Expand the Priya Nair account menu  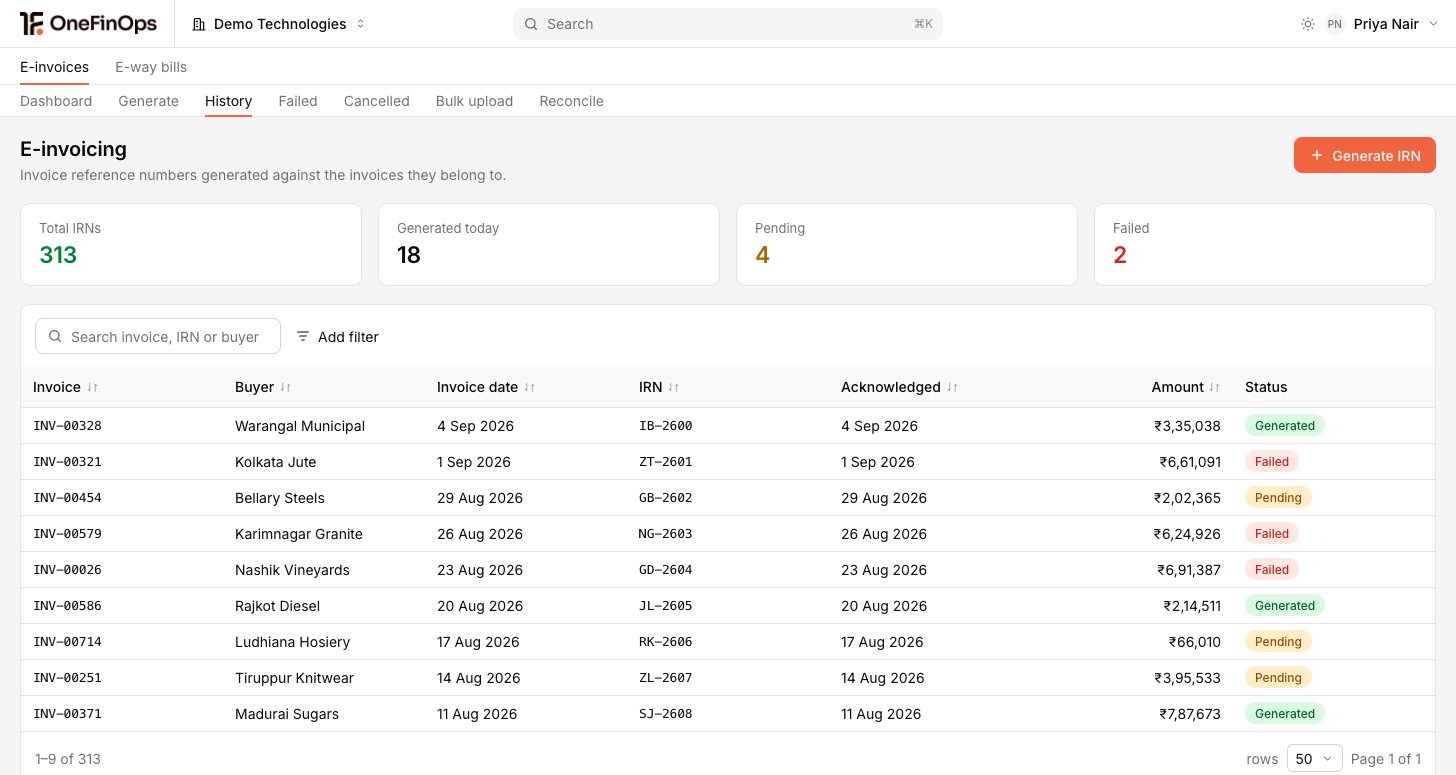click(x=1381, y=24)
